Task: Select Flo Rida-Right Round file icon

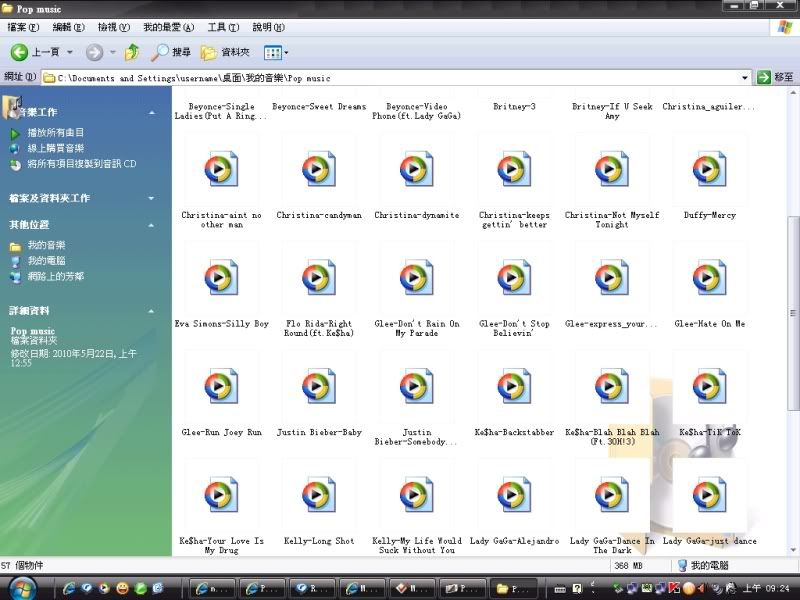Action: (319, 277)
